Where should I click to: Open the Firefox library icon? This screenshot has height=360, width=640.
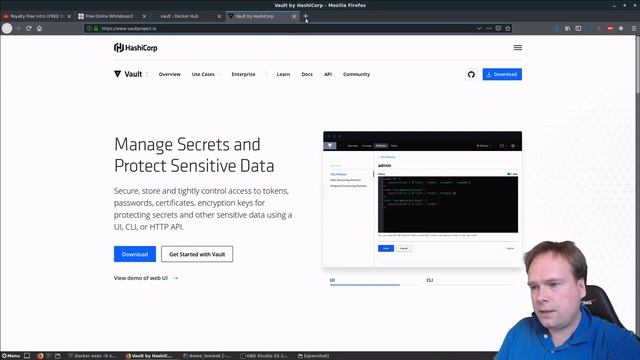[568, 29]
